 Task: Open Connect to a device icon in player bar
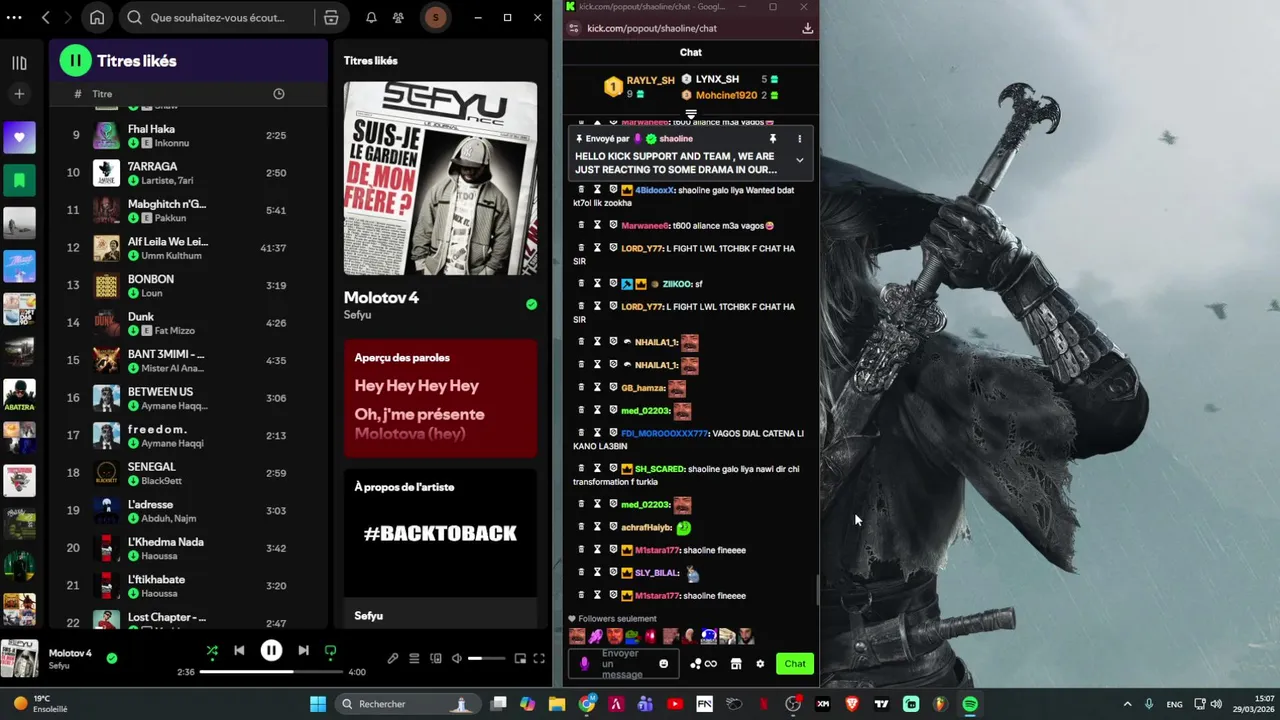pyautogui.click(x=435, y=659)
